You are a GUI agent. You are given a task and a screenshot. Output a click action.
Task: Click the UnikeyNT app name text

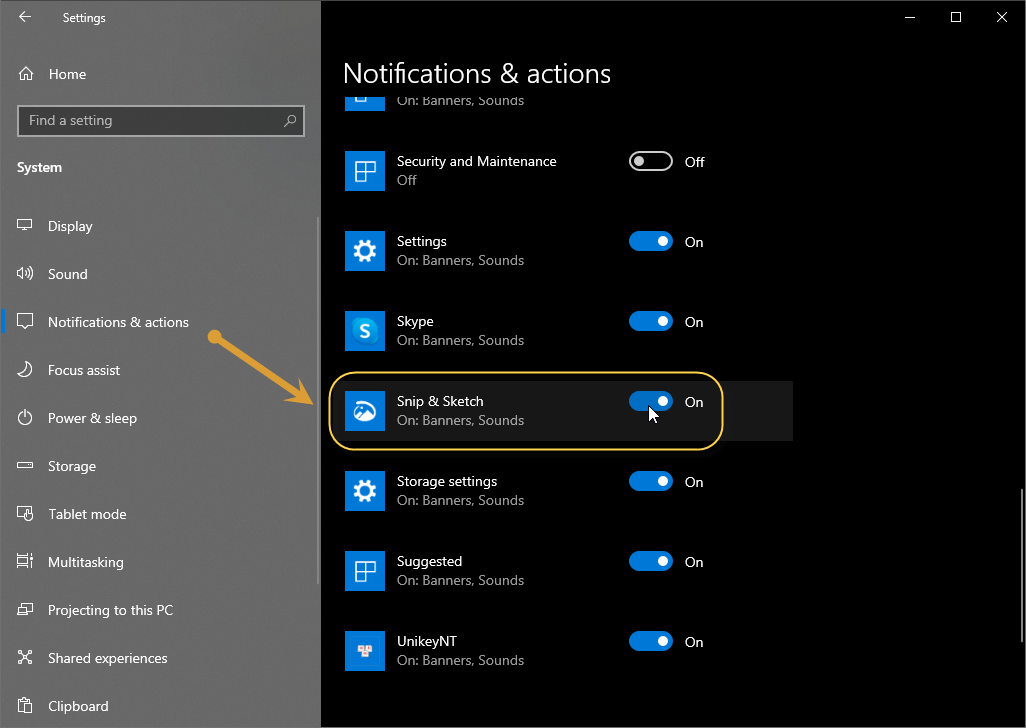pos(427,641)
